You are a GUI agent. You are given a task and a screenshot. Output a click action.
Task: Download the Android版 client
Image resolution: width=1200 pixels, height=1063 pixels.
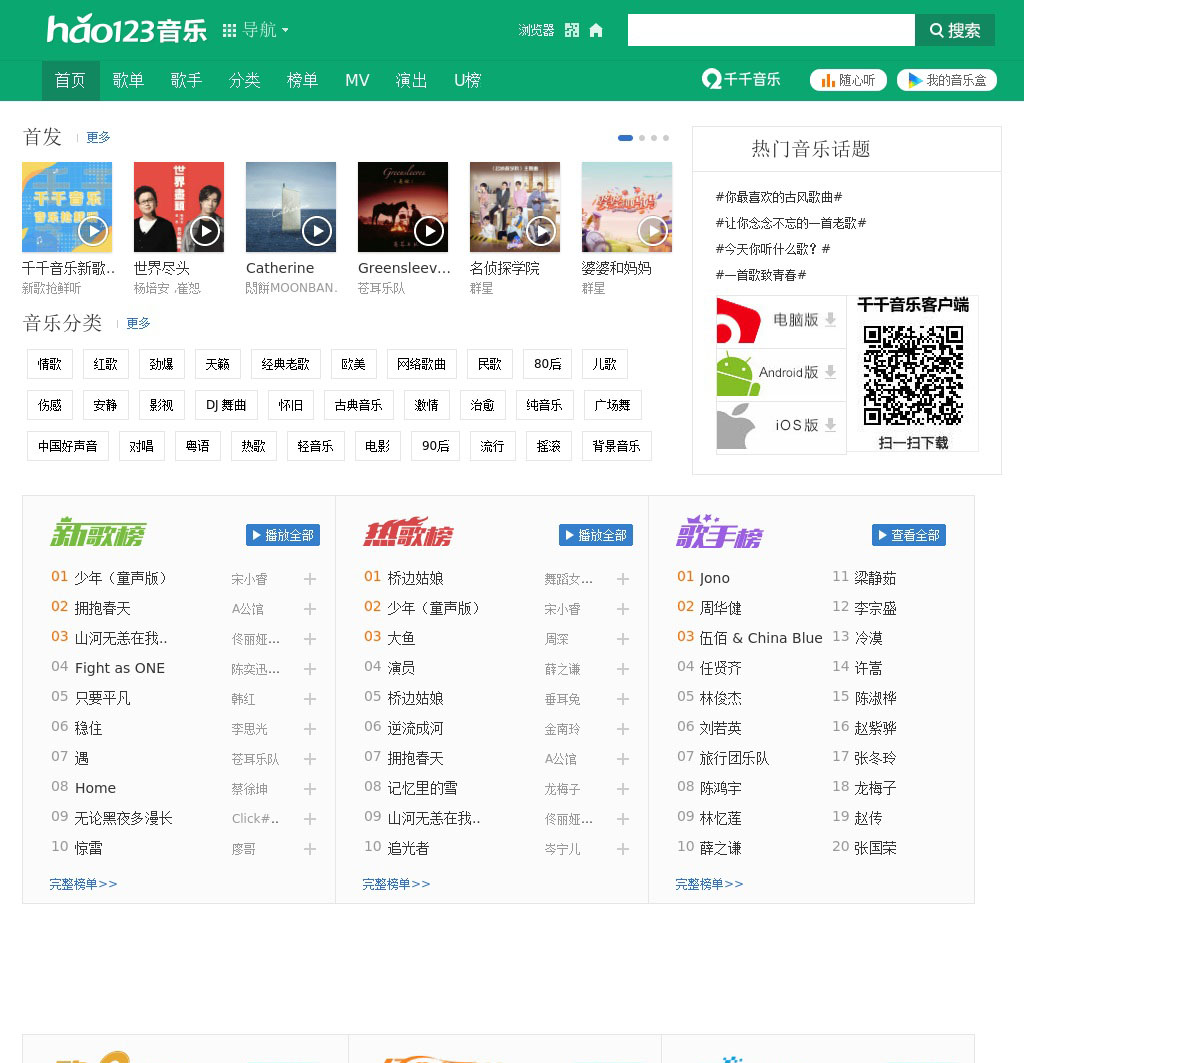tap(781, 372)
